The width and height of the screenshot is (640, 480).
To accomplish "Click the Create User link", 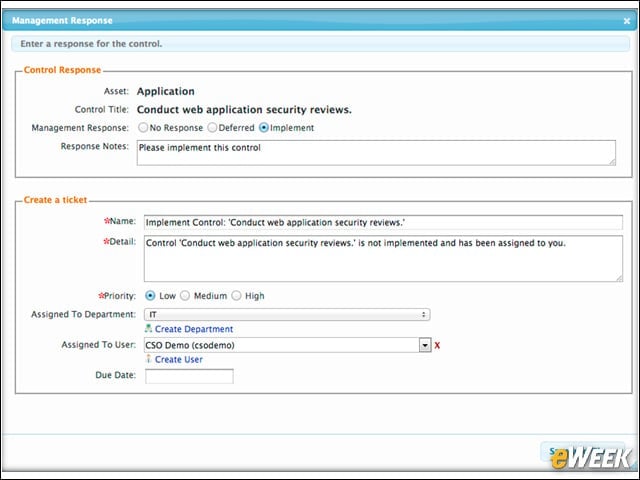I will point(179,360).
